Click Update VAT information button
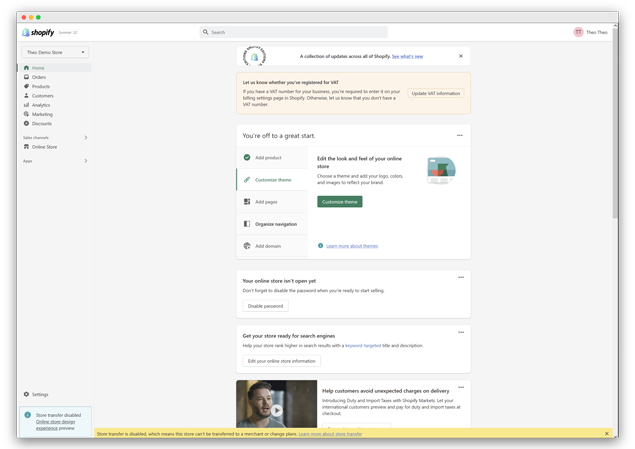Image resolution: width=635 pixels, height=449 pixels. click(x=436, y=93)
